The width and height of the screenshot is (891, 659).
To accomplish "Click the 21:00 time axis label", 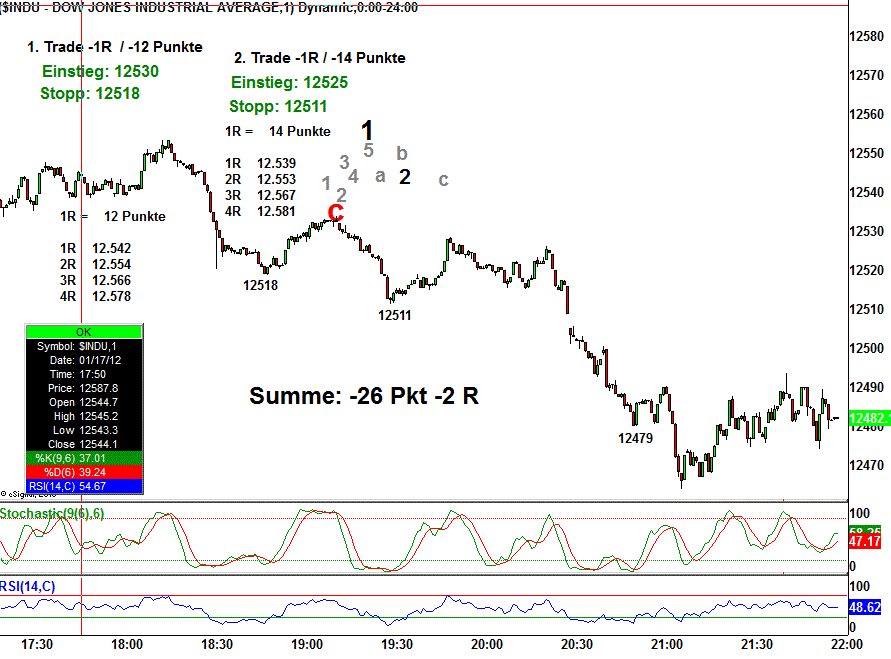I will click(667, 643).
